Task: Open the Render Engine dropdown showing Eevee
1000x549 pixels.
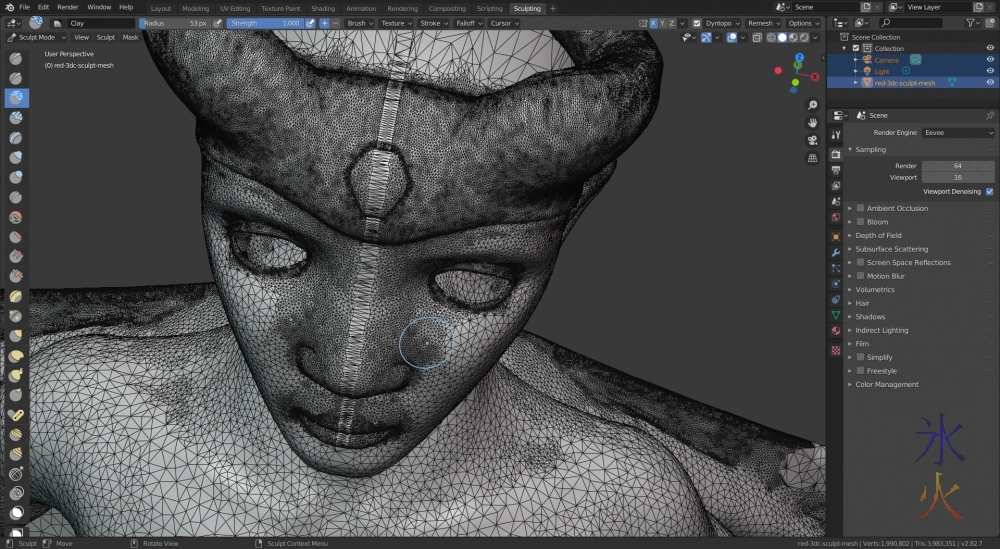Action: (x=957, y=132)
